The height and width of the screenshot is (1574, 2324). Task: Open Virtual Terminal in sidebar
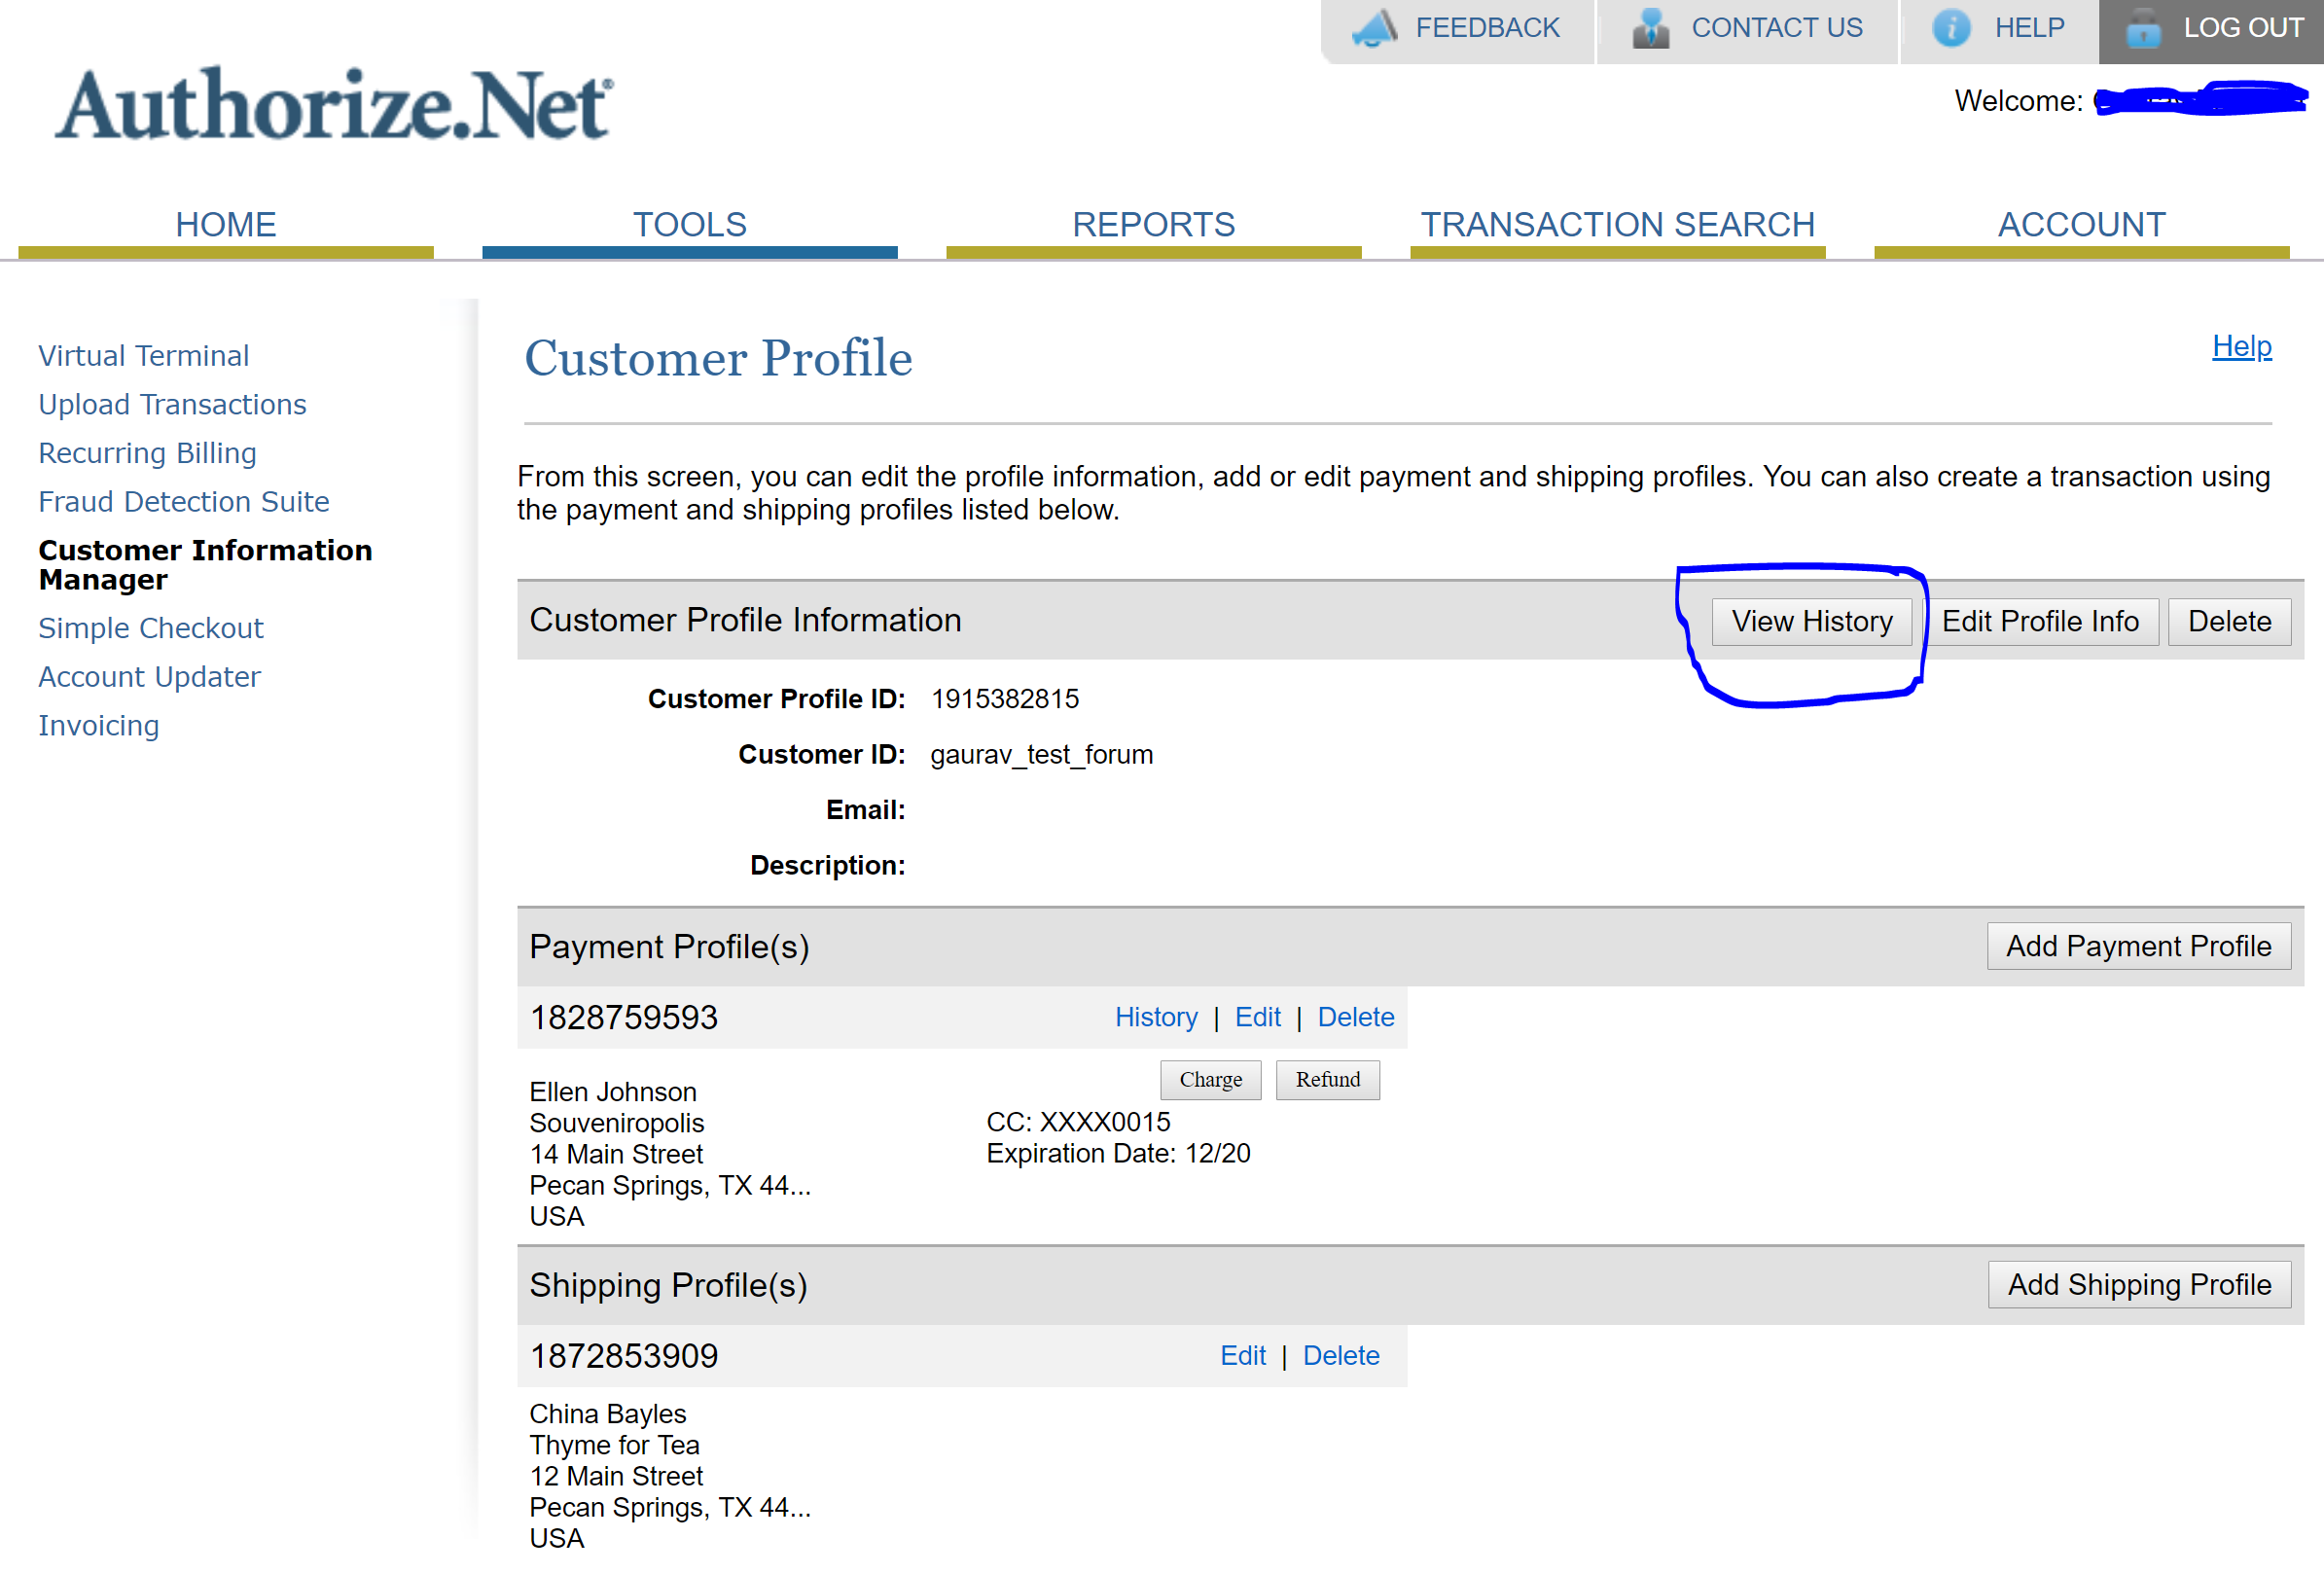click(x=143, y=356)
